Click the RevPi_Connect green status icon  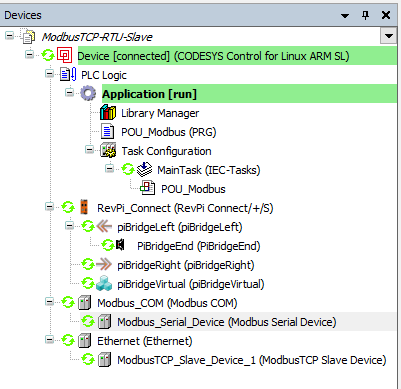68,208
